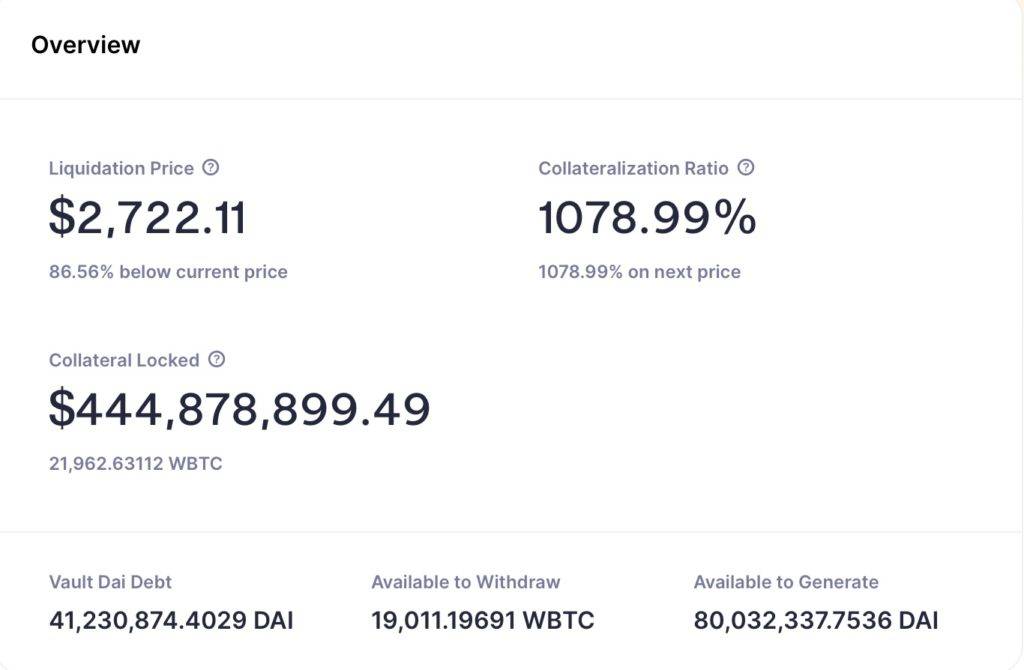The height and width of the screenshot is (670, 1024).
Task: Click the $2,722.11 liquidation price value
Action: [148, 217]
